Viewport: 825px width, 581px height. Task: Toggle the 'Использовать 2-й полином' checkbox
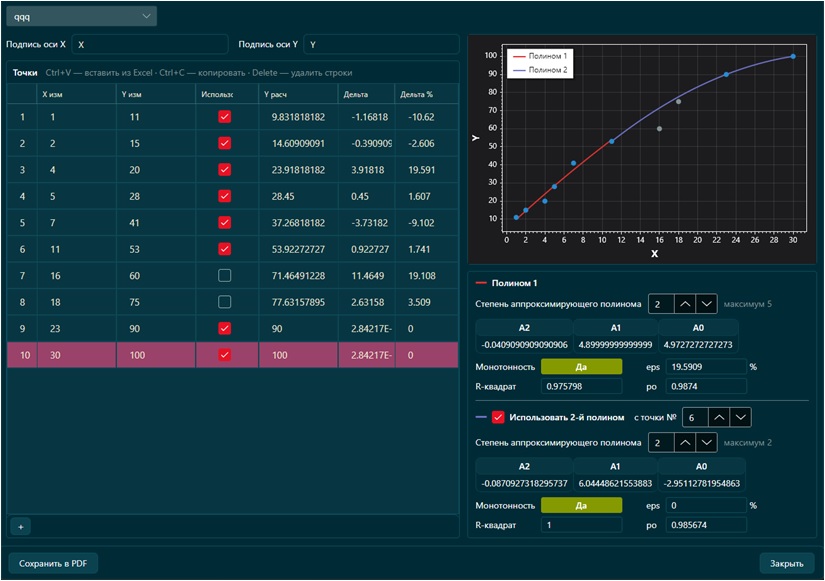(498, 417)
